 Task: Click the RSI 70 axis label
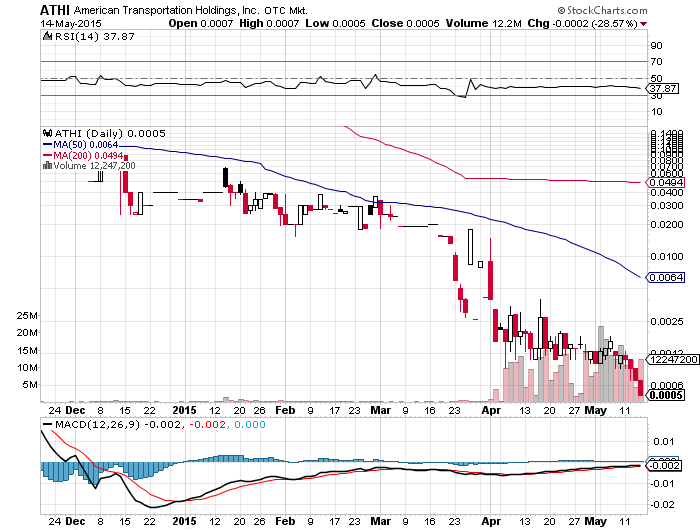click(x=657, y=62)
